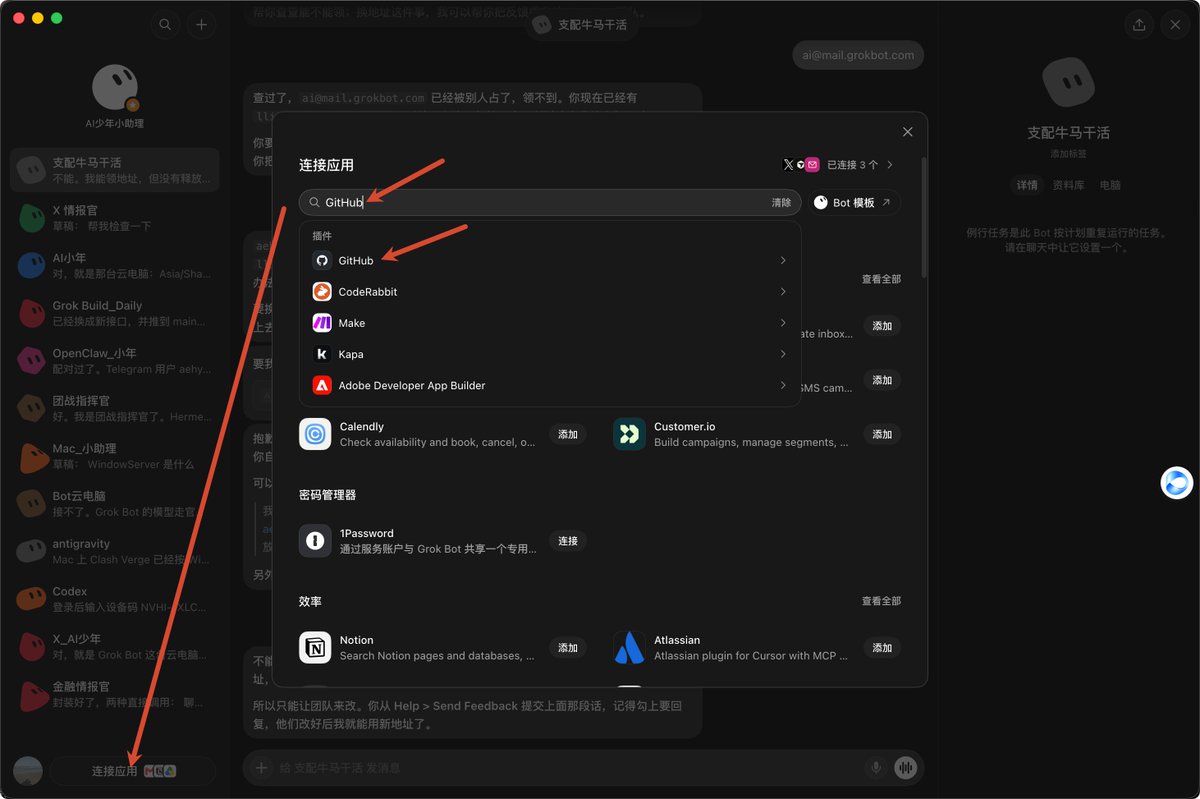Close the right details panel
This screenshot has height=799, width=1200.
click(x=1175, y=25)
